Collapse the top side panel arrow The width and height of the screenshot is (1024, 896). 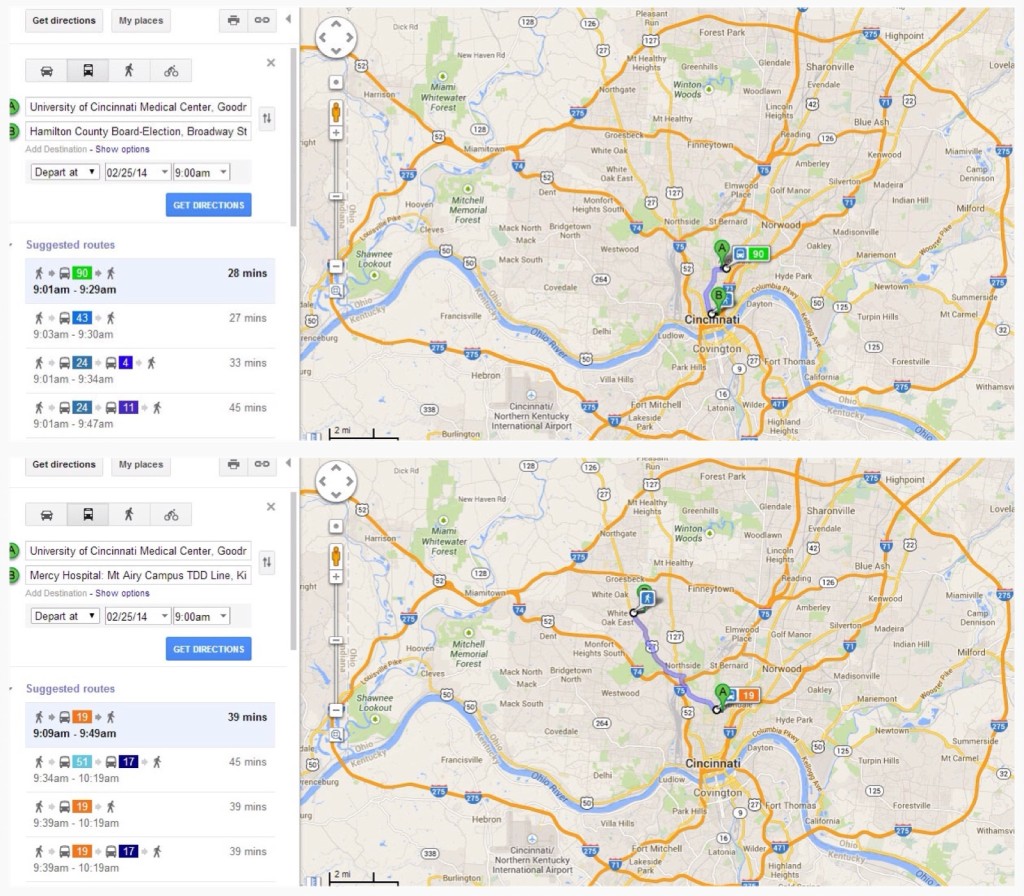tap(288, 19)
